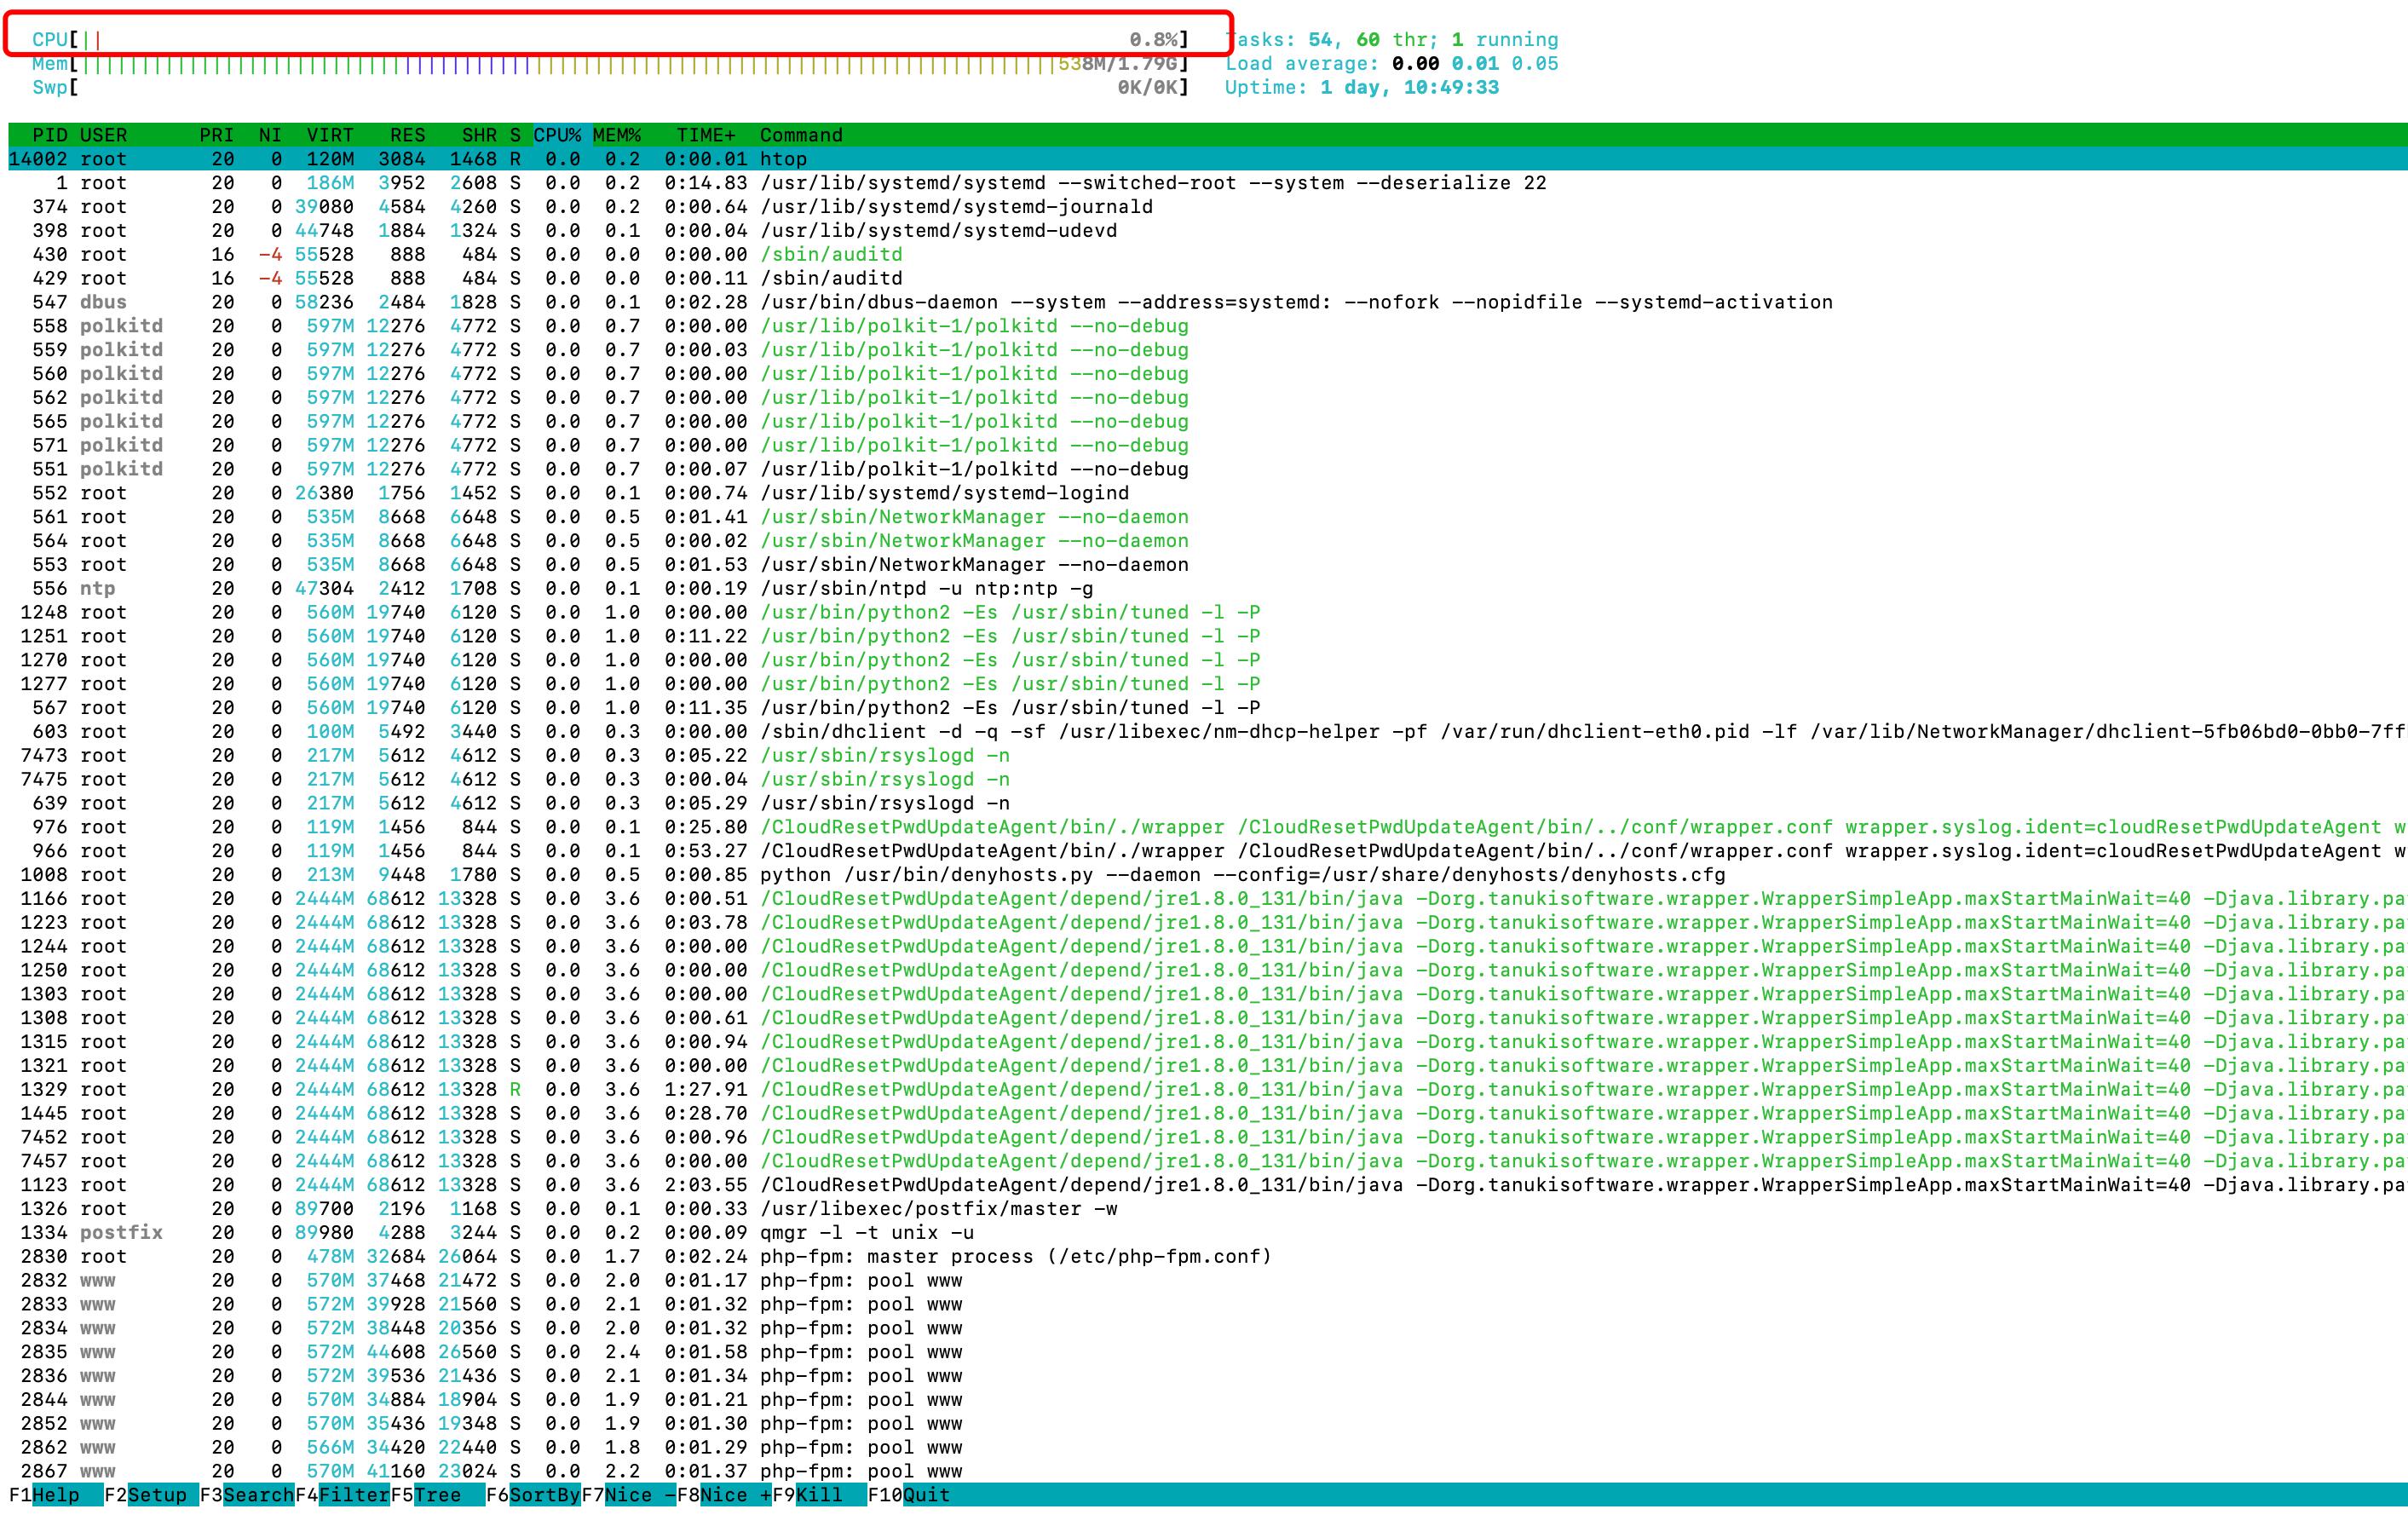Click the CPU usage meter bar
Screen dimensions: 2408x1532
610,40
